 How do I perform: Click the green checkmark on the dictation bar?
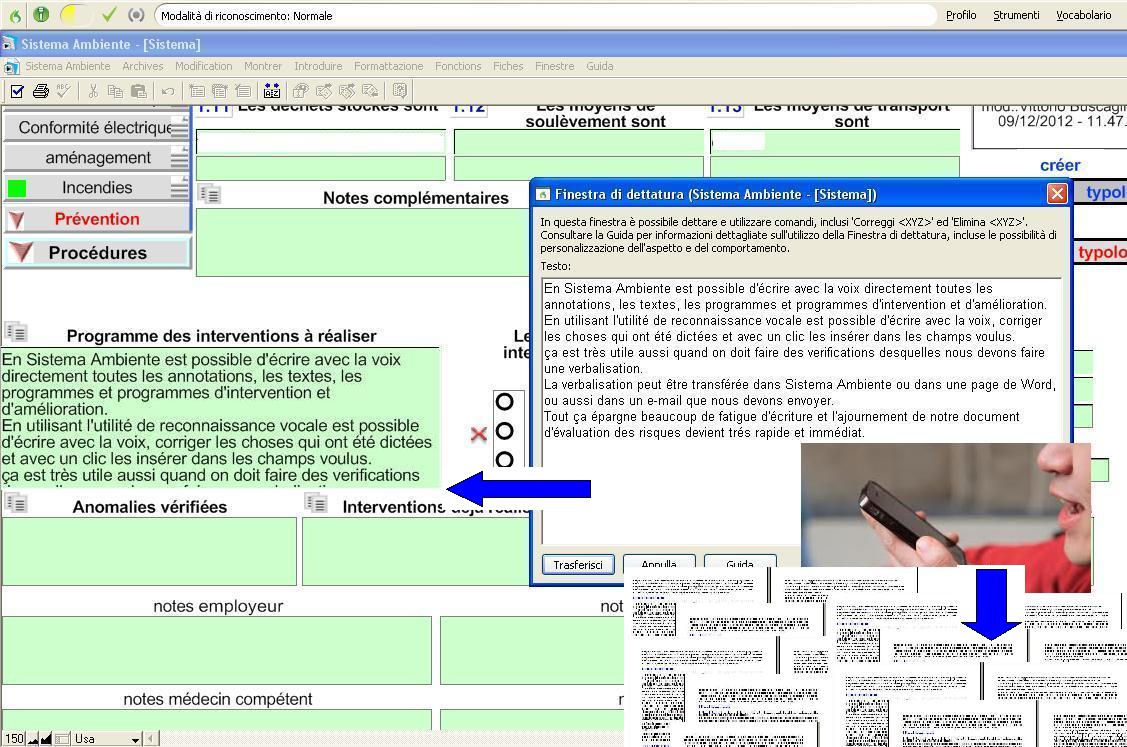(x=109, y=15)
